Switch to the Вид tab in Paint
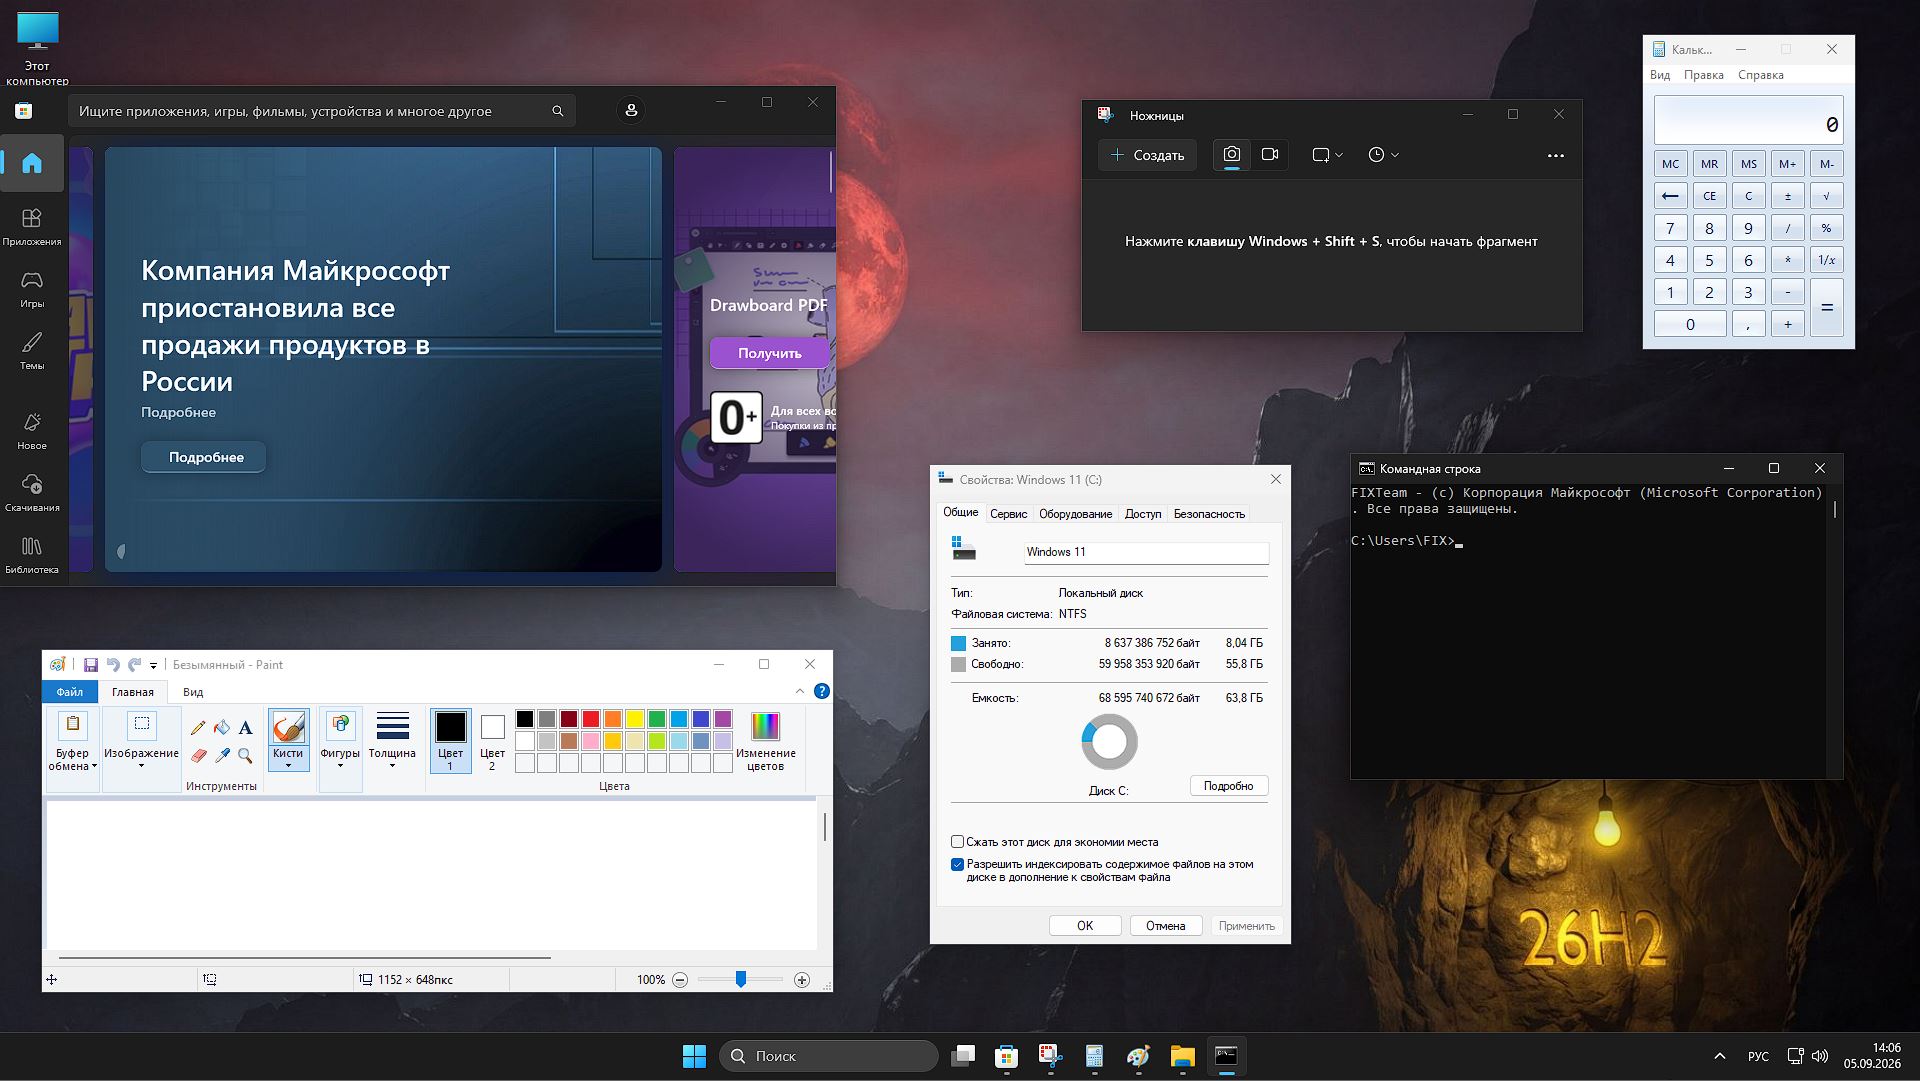The width and height of the screenshot is (1920, 1081). click(x=193, y=692)
